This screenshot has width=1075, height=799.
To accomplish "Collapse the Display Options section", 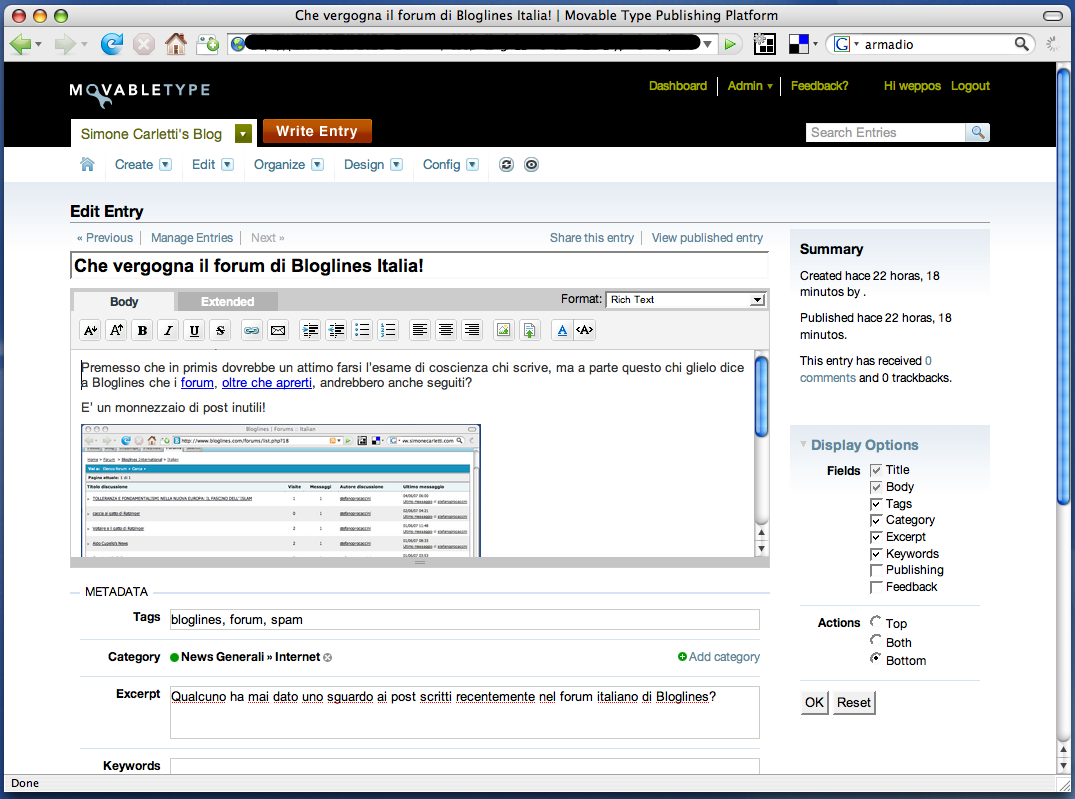I will point(803,444).
